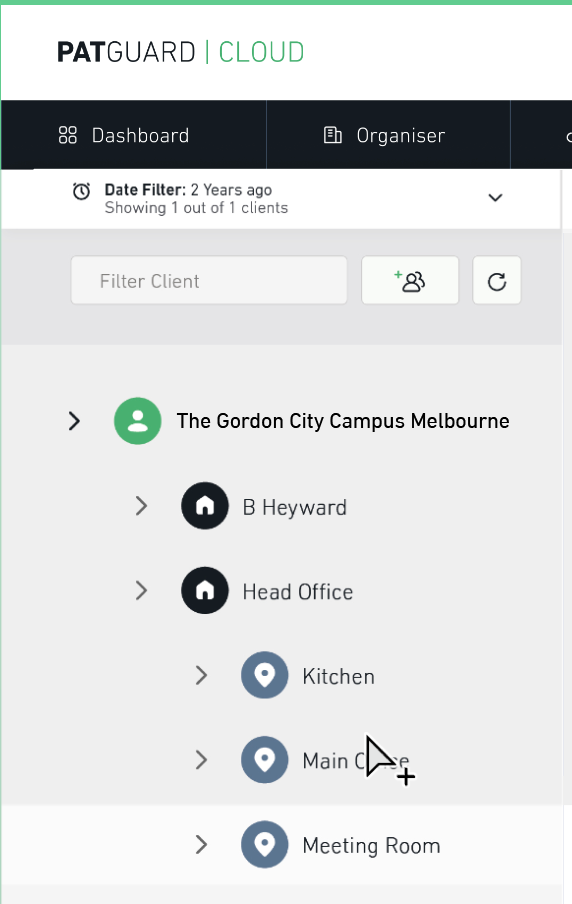Switch to the Organiser tab
The height and width of the screenshot is (904, 572).
(x=384, y=135)
